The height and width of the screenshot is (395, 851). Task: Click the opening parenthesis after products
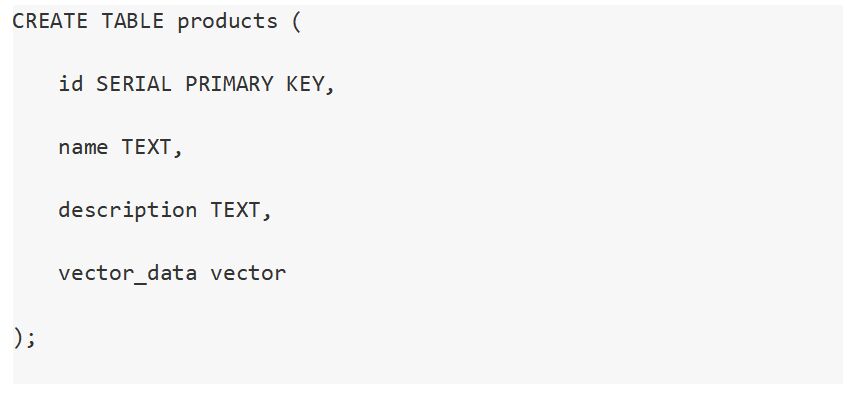[x=296, y=22]
